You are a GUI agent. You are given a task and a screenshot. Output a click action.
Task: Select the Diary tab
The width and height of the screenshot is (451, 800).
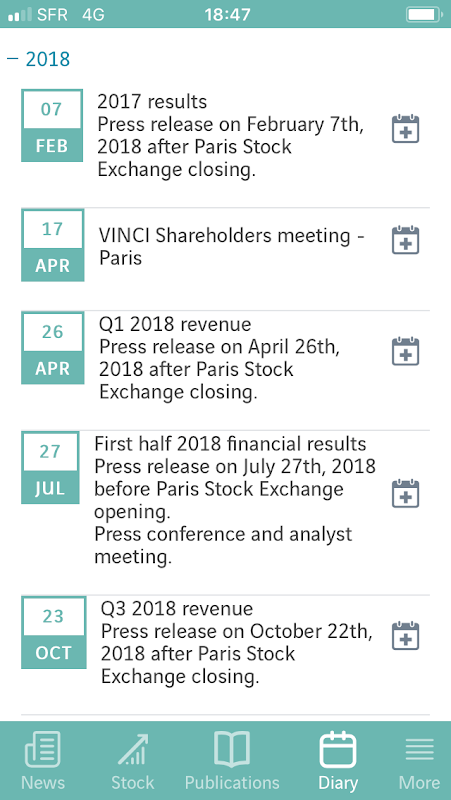pos(337,760)
